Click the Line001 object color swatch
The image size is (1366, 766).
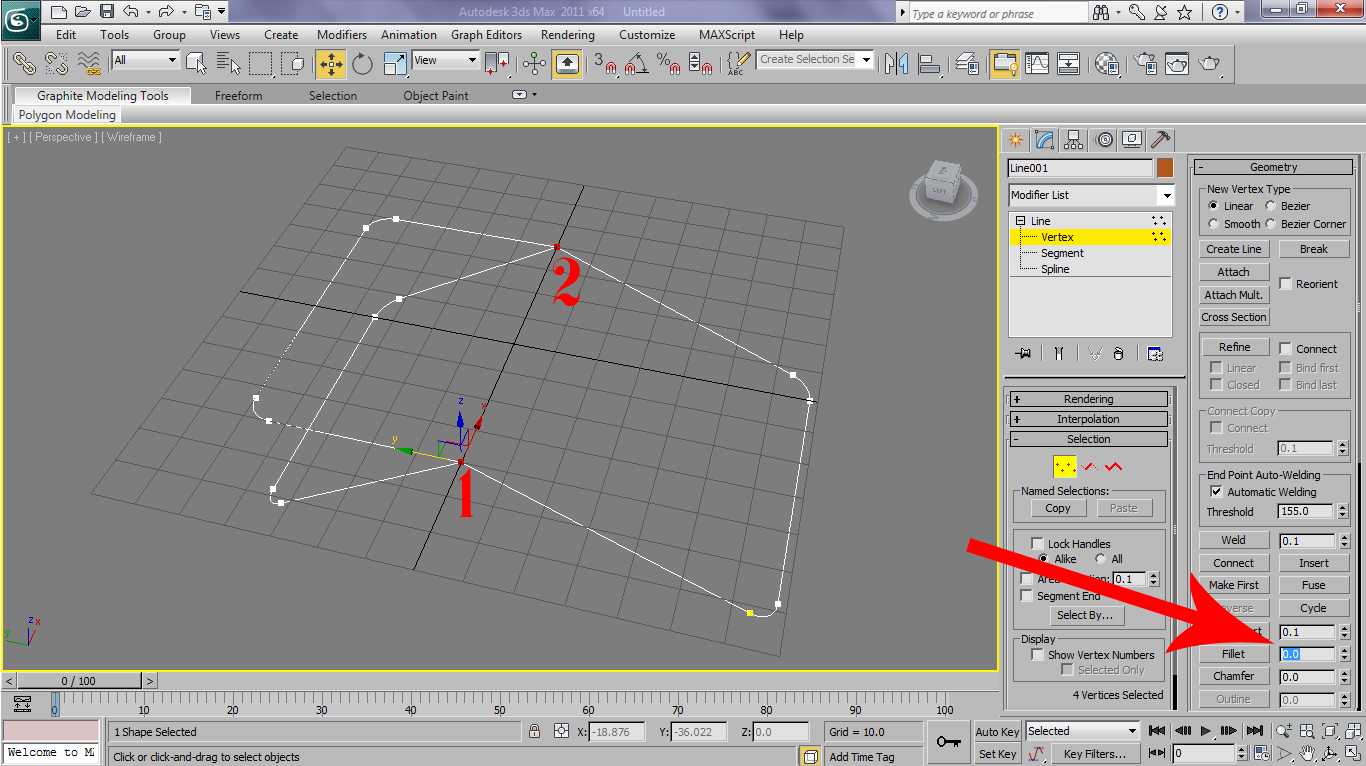tap(1165, 168)
